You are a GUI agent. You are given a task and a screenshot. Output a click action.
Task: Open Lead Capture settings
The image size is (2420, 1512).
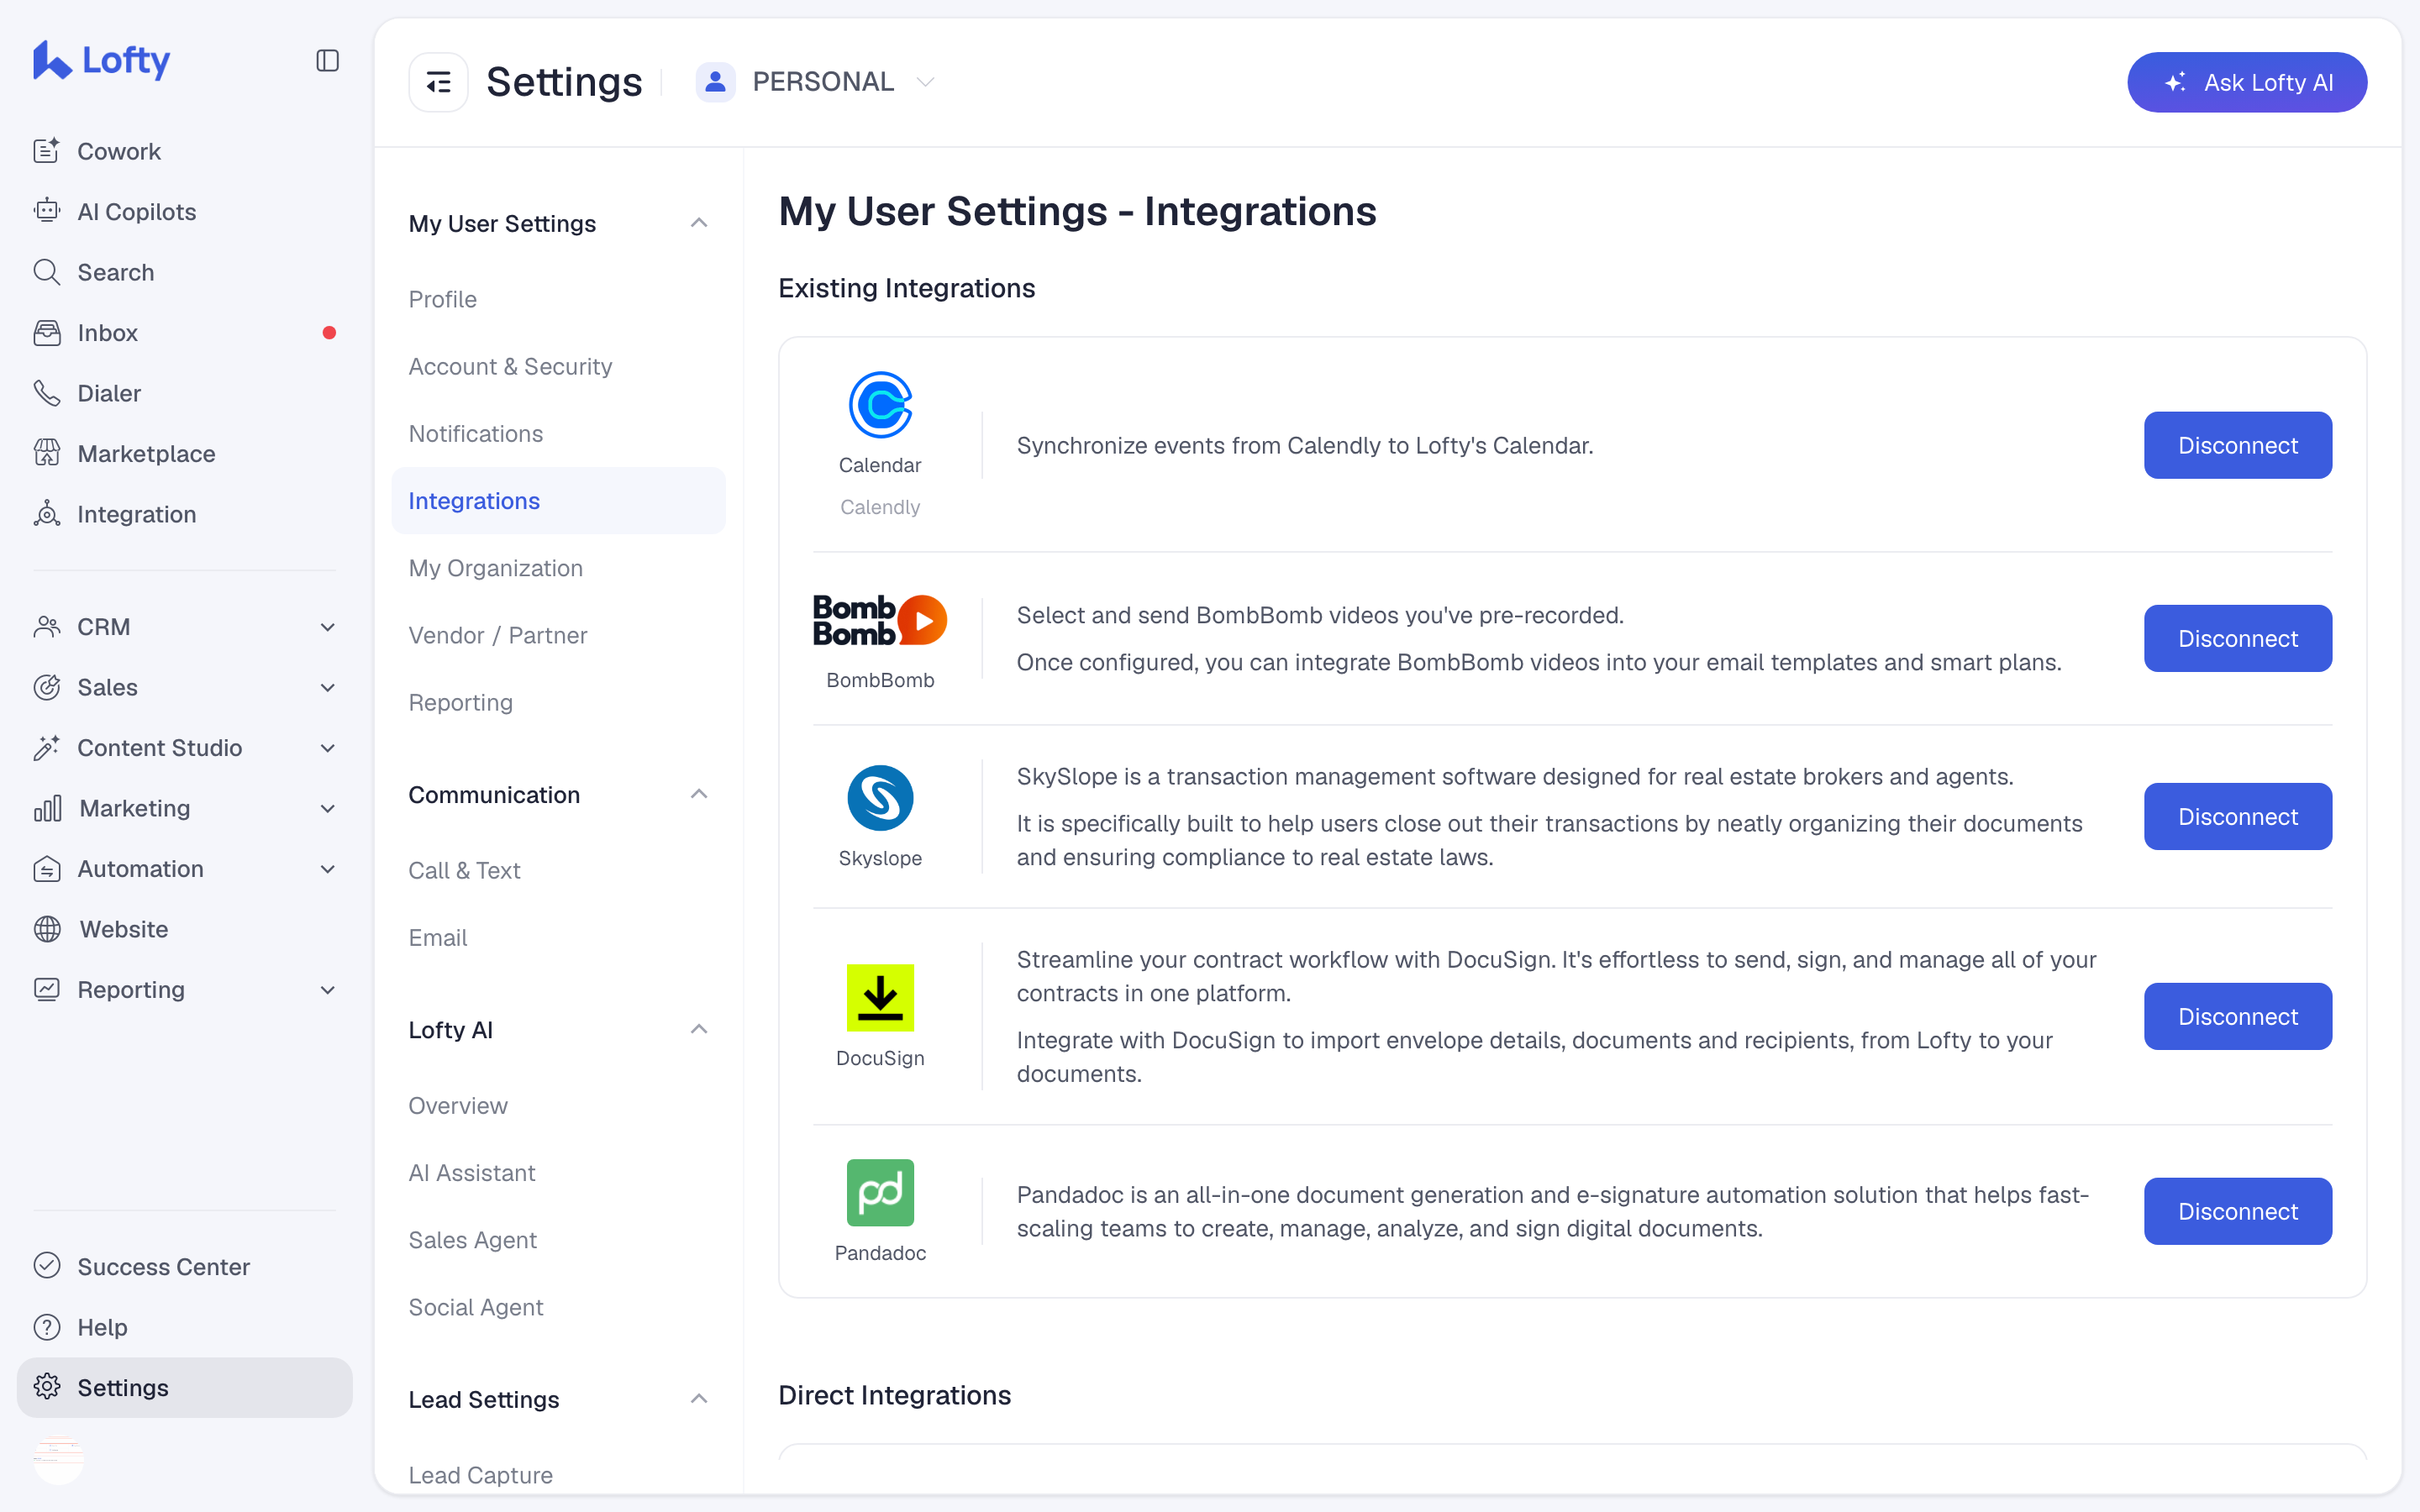point(558,1475)
